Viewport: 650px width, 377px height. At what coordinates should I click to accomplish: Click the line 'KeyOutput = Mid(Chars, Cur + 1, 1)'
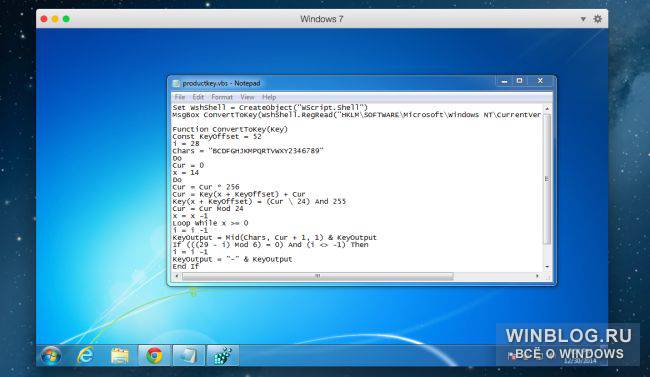click(x=274, y=238)
